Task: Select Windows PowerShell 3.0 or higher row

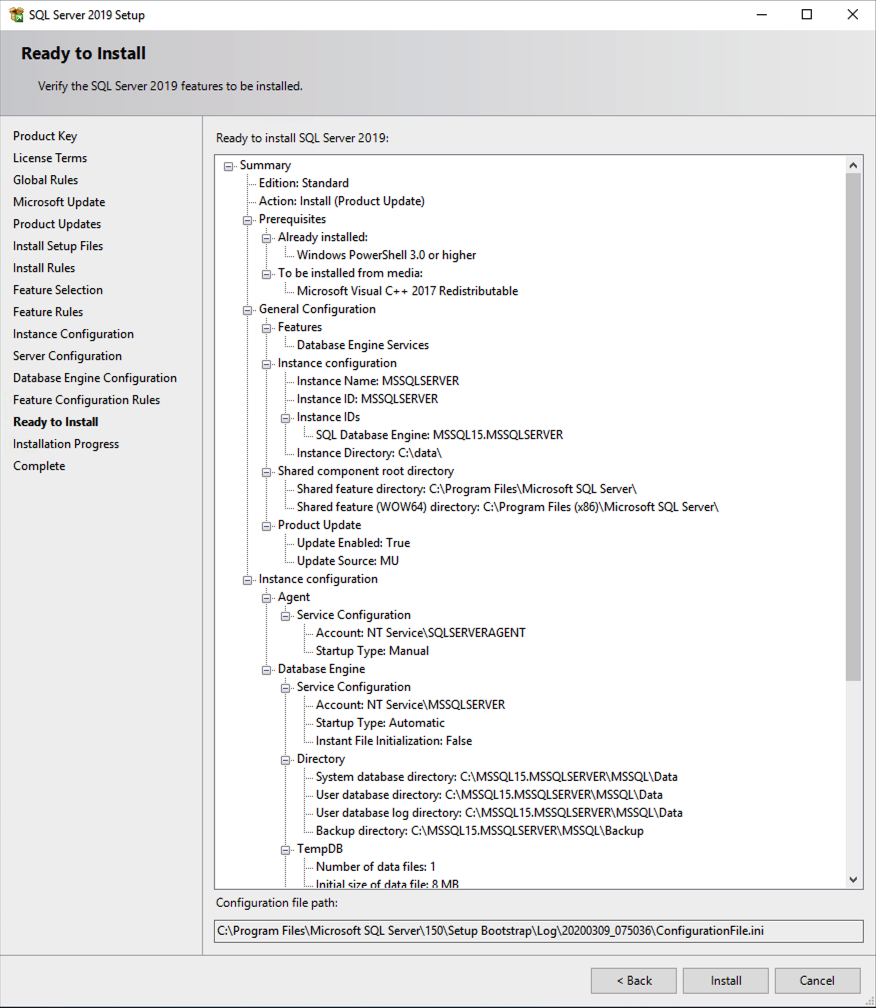Action: tap(386, 255)
